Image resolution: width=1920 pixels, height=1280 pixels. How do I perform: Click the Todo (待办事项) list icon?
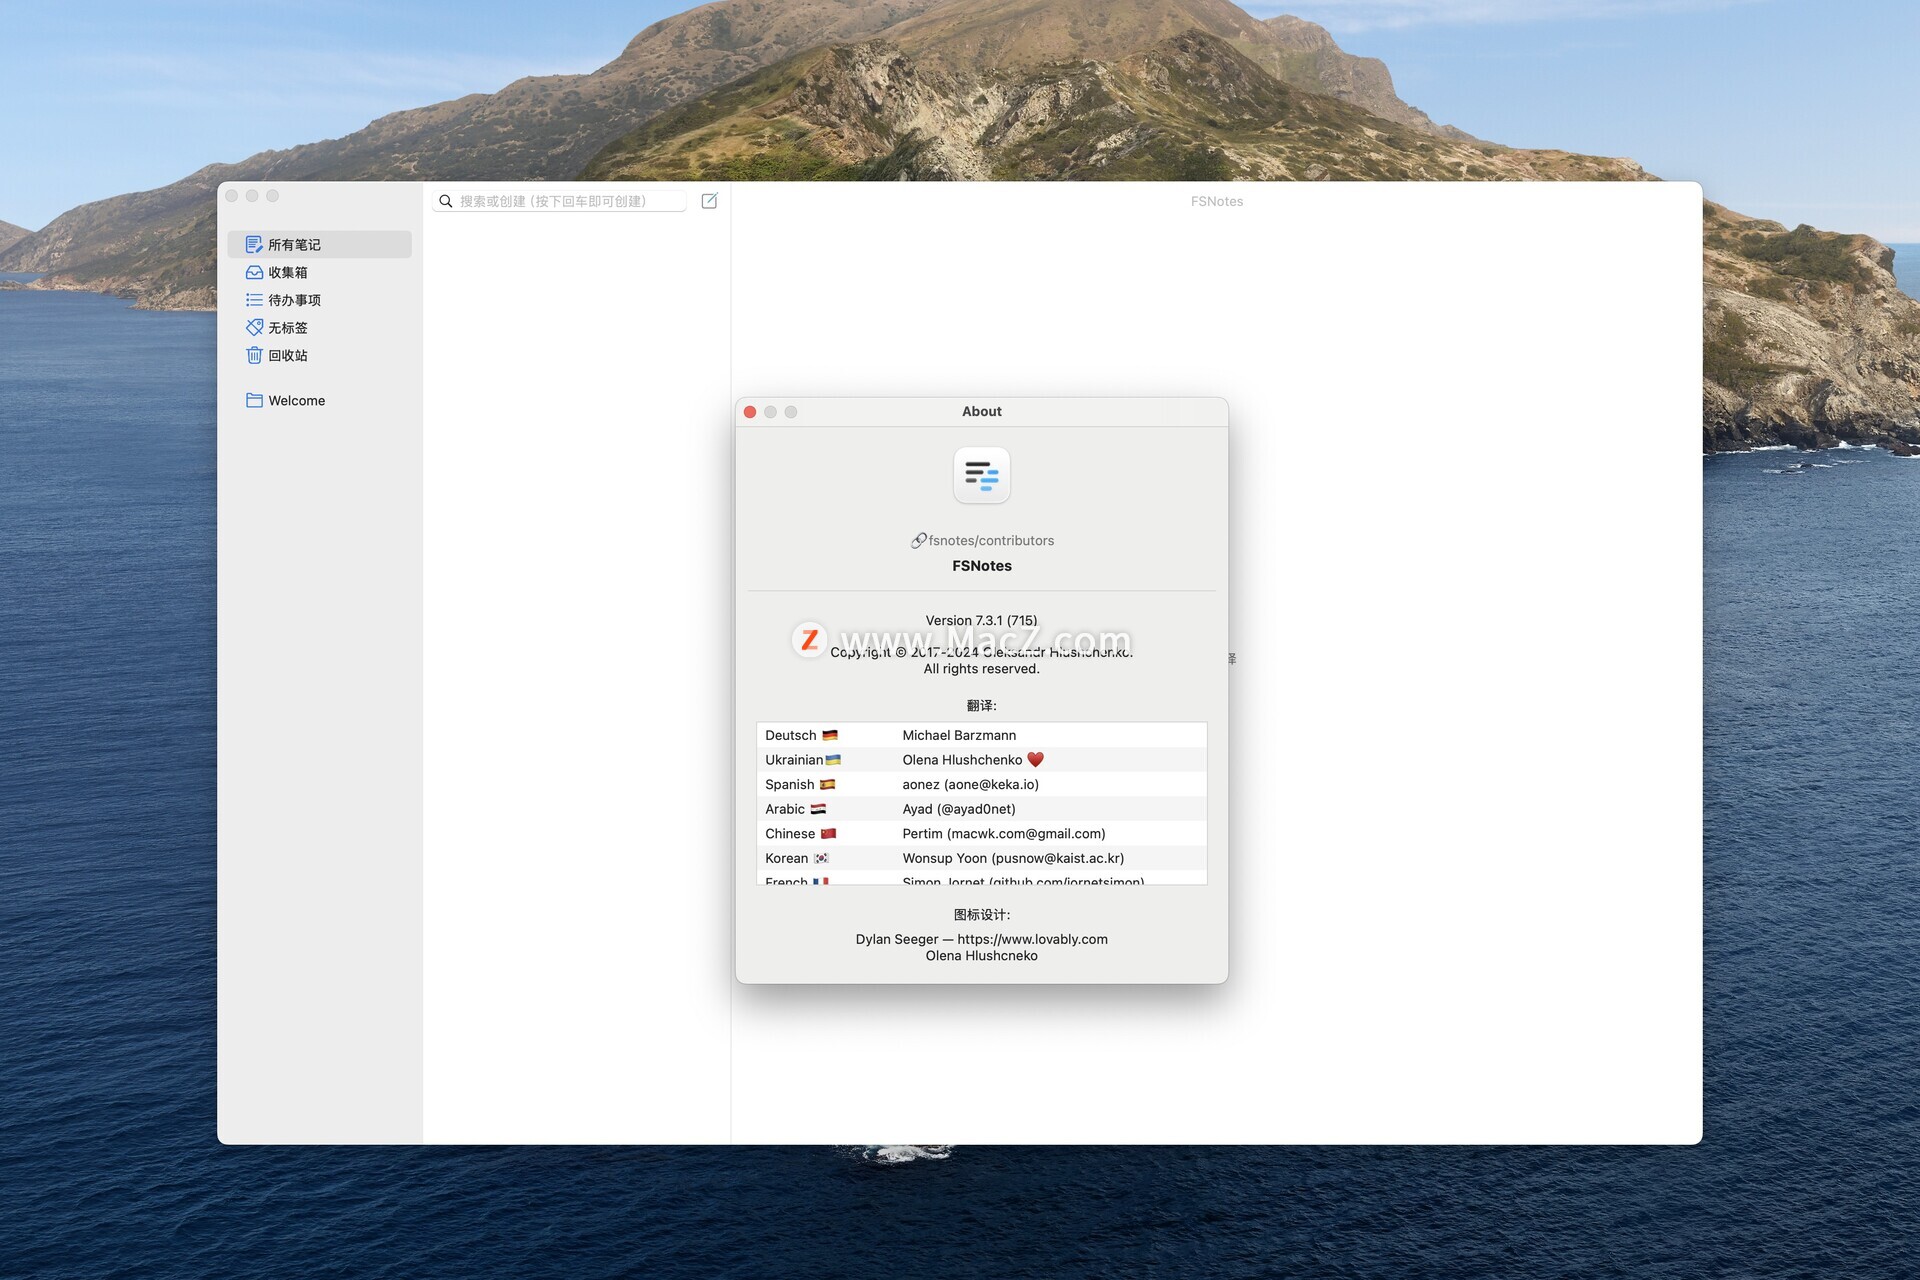click(254, 300)
